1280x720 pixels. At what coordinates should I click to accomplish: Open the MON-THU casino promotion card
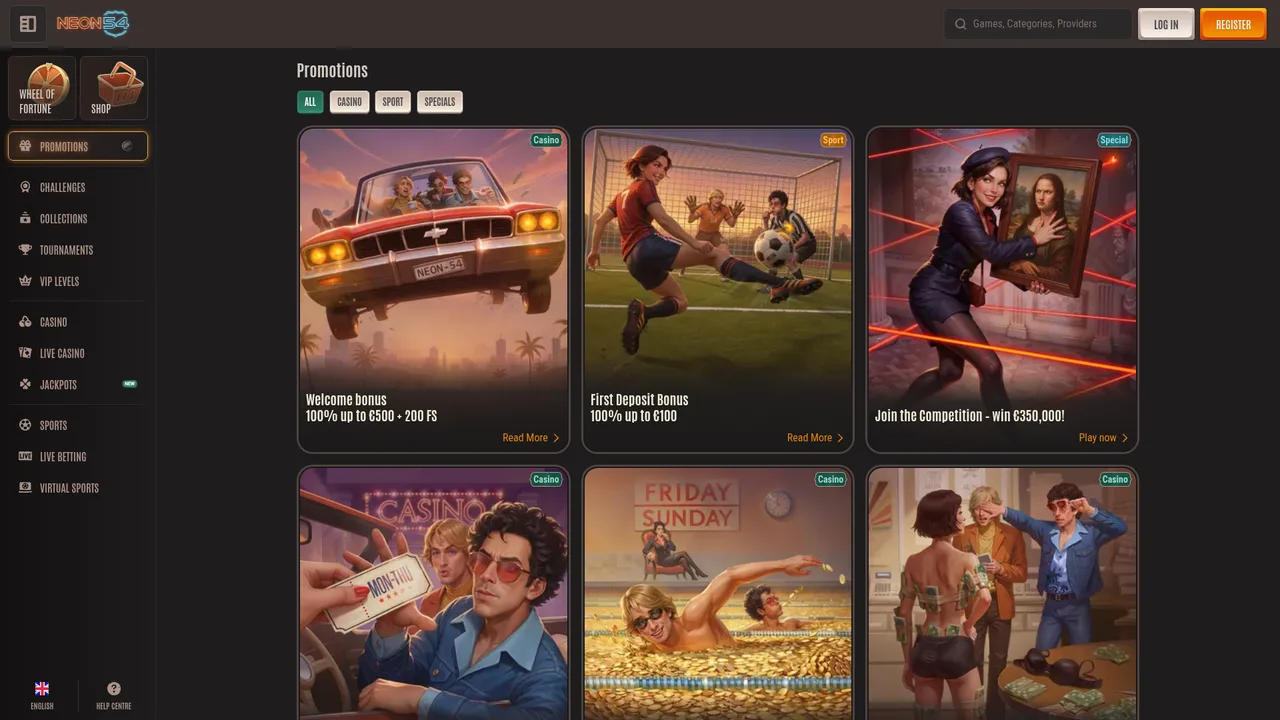click(x=433, y=594)
